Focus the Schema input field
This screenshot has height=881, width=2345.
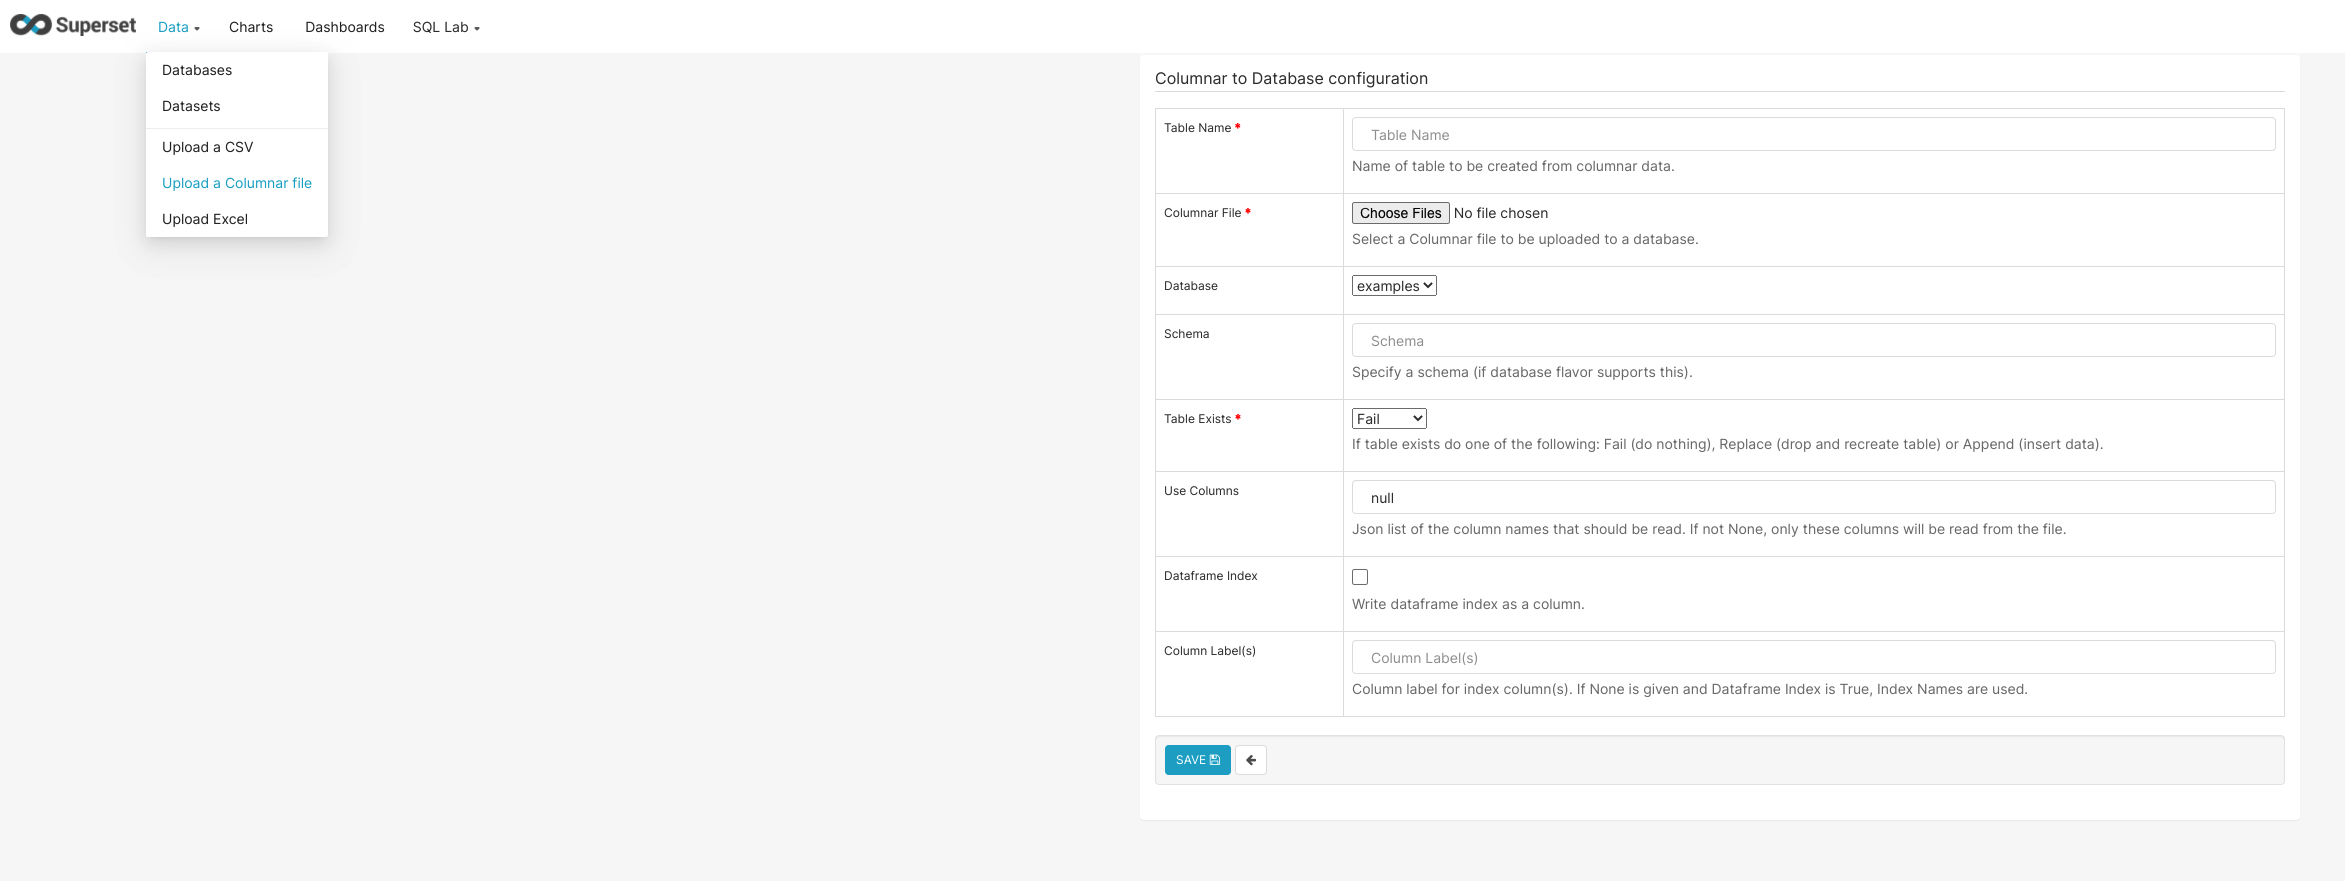click(x=1814, y=340)
